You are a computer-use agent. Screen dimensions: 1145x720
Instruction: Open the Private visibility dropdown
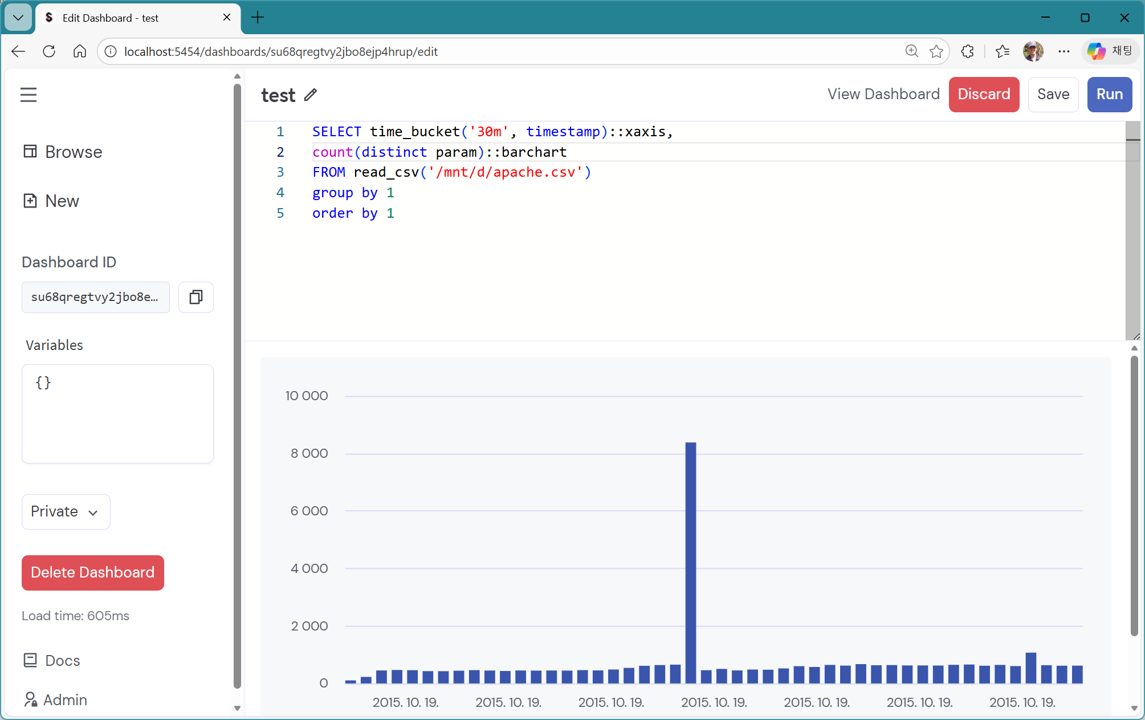[65, 511]
